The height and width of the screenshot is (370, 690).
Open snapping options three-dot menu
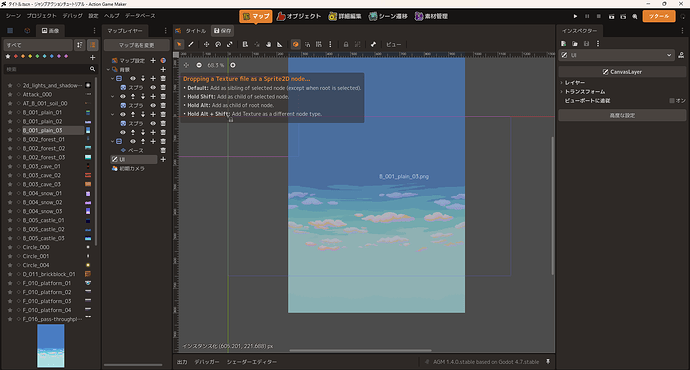click(x=330, y=44)
